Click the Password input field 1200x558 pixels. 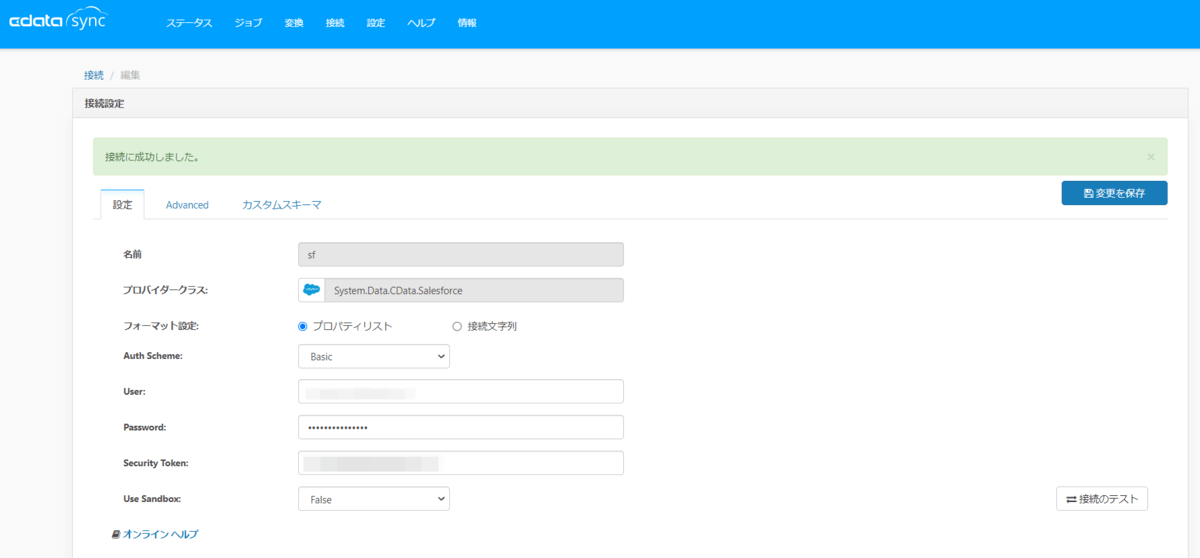461,427
